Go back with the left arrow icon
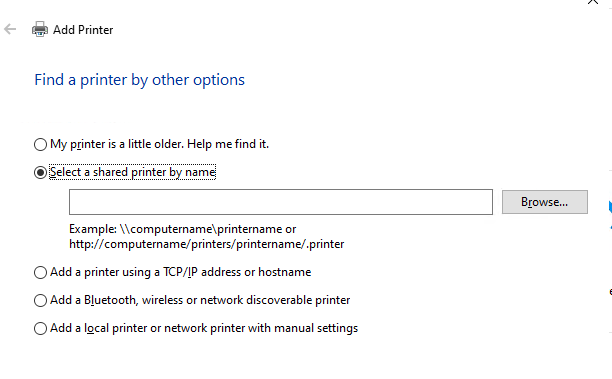Screen dimensions: 612x379 pyautogui.click(x=10, y=29)
